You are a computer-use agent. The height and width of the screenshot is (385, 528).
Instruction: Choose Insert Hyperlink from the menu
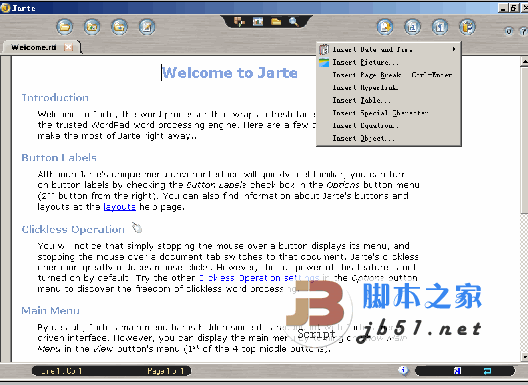[389, 88]
